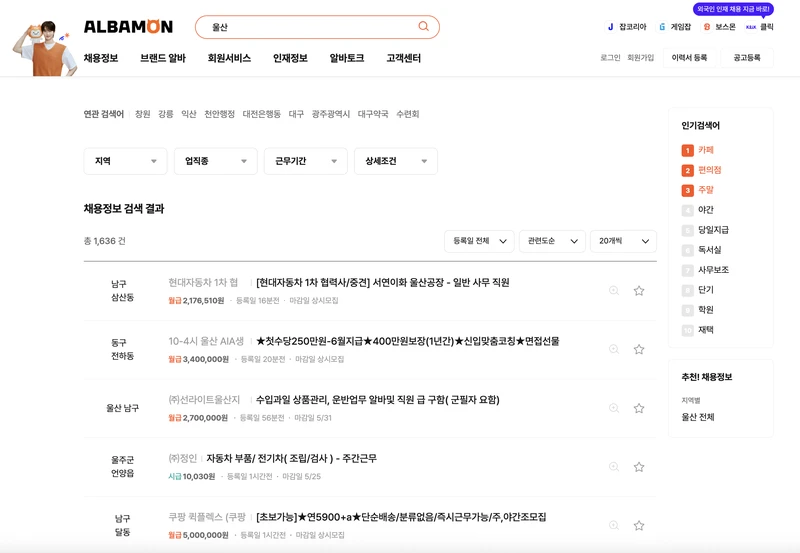Star the 울산 AIA생 job posting
This screenshot has width=800, height=553.
point(639,349)
